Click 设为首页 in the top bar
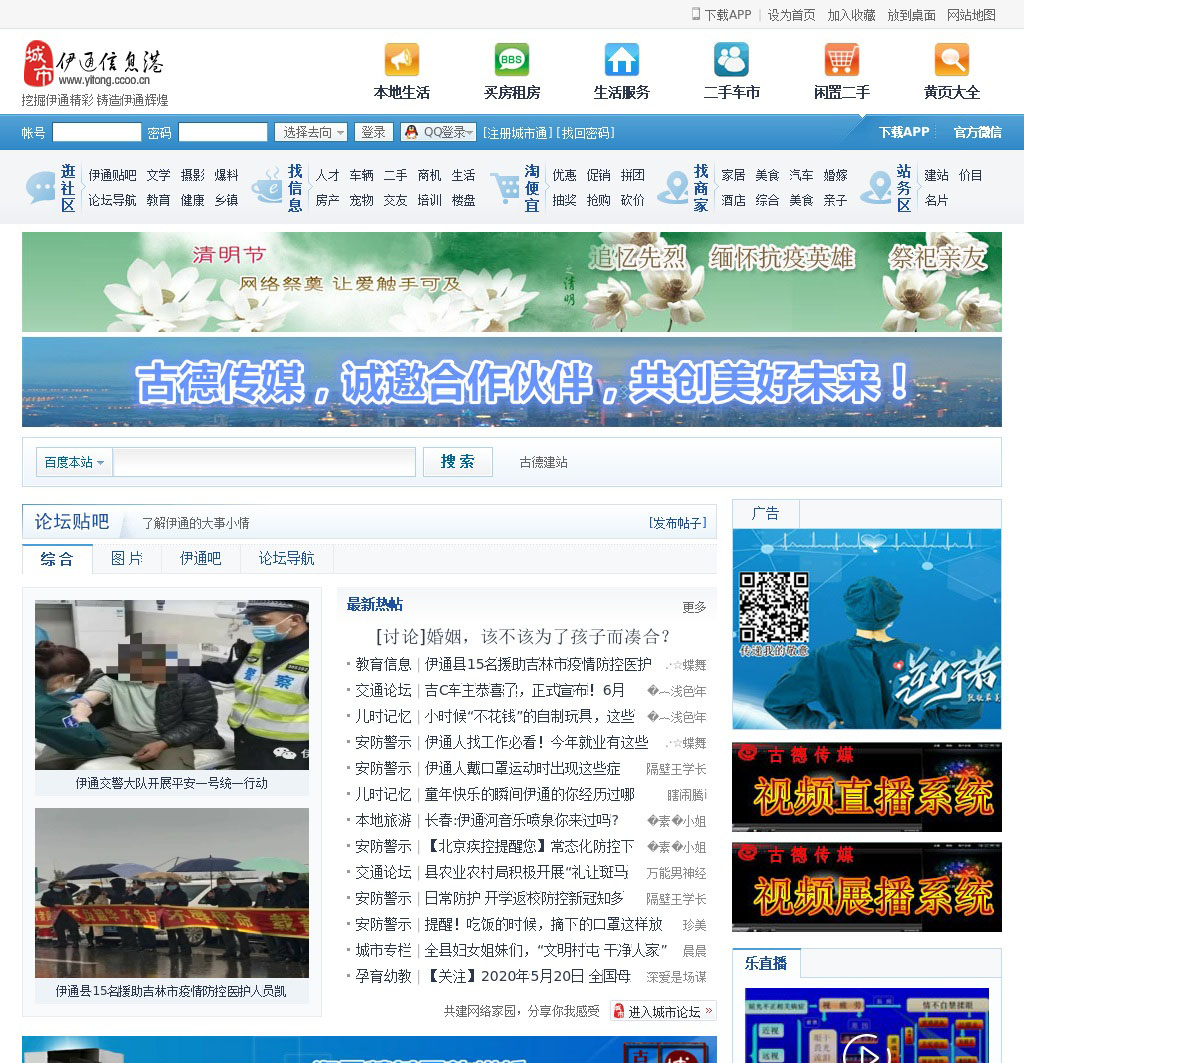The width and height of the screenshot is (1200, 1063). [791, 15]
